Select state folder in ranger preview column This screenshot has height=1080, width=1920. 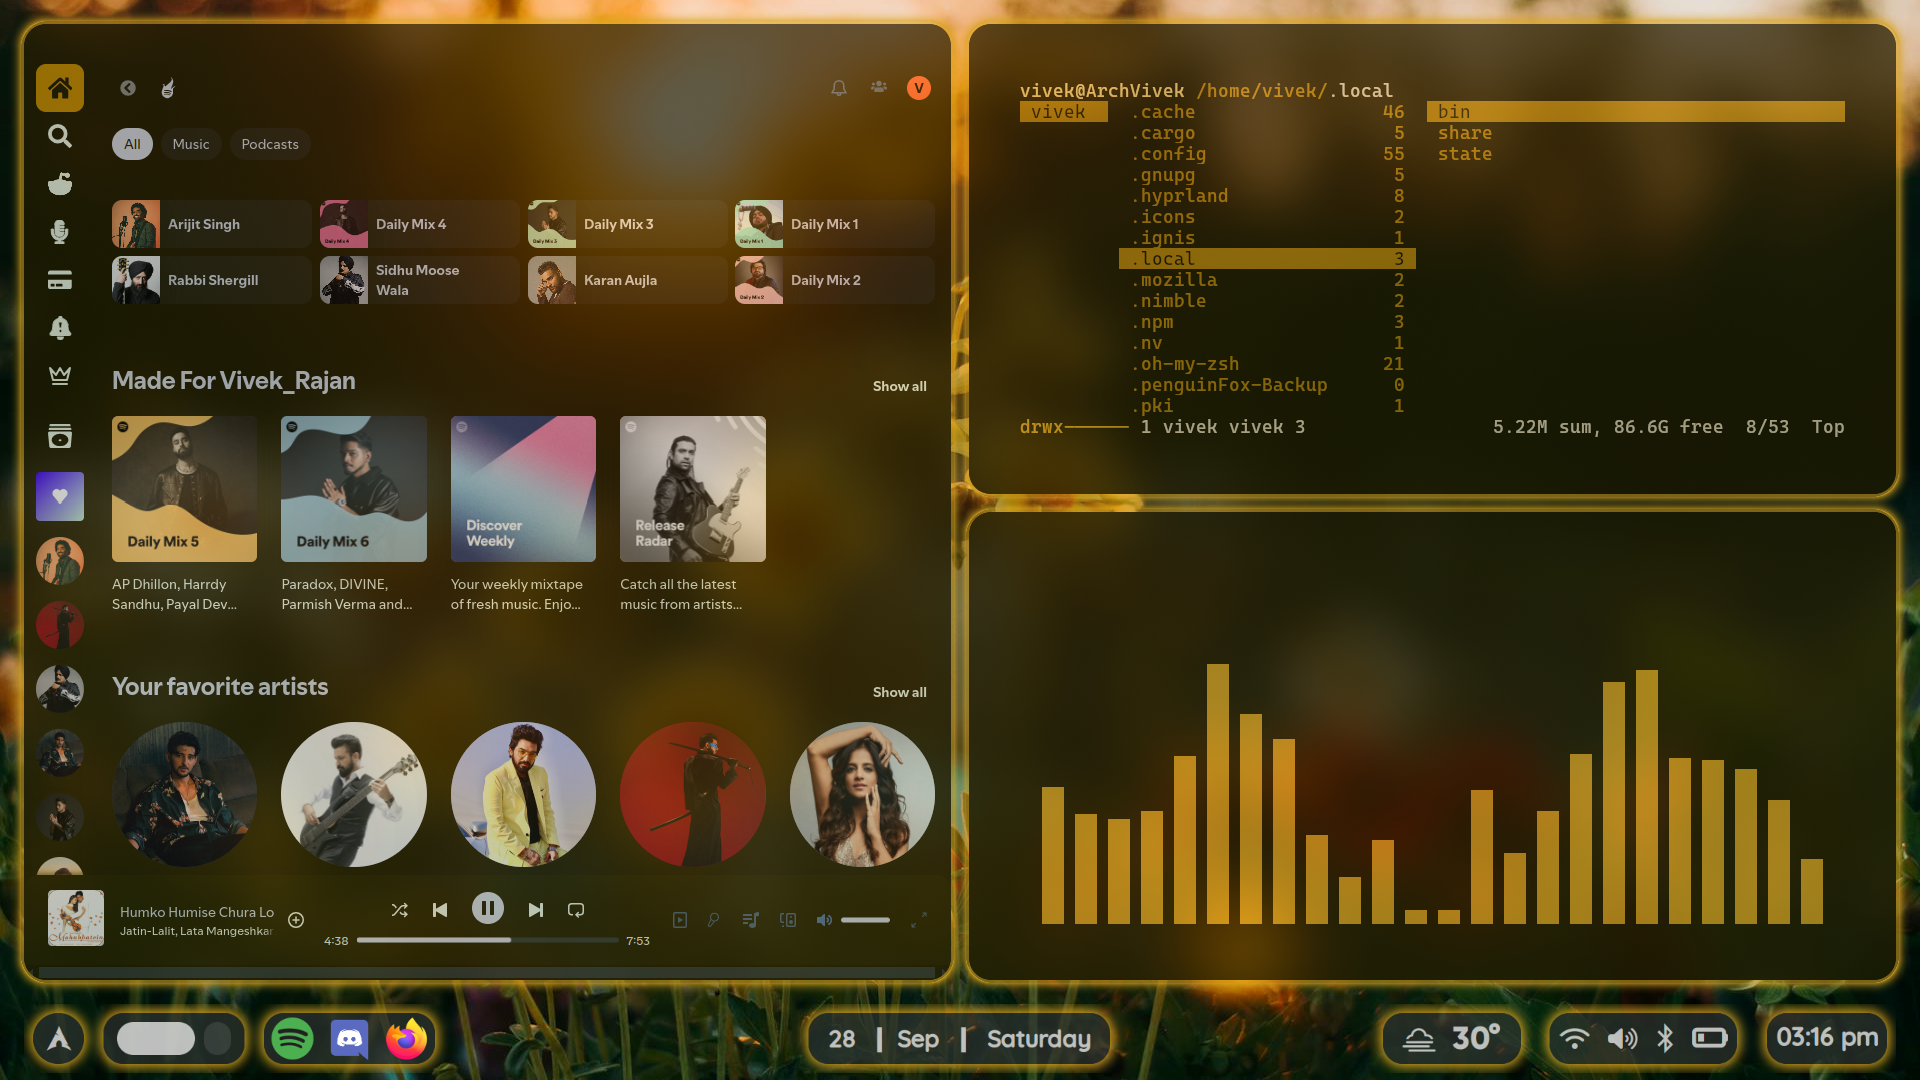[x=1465, y=154]
